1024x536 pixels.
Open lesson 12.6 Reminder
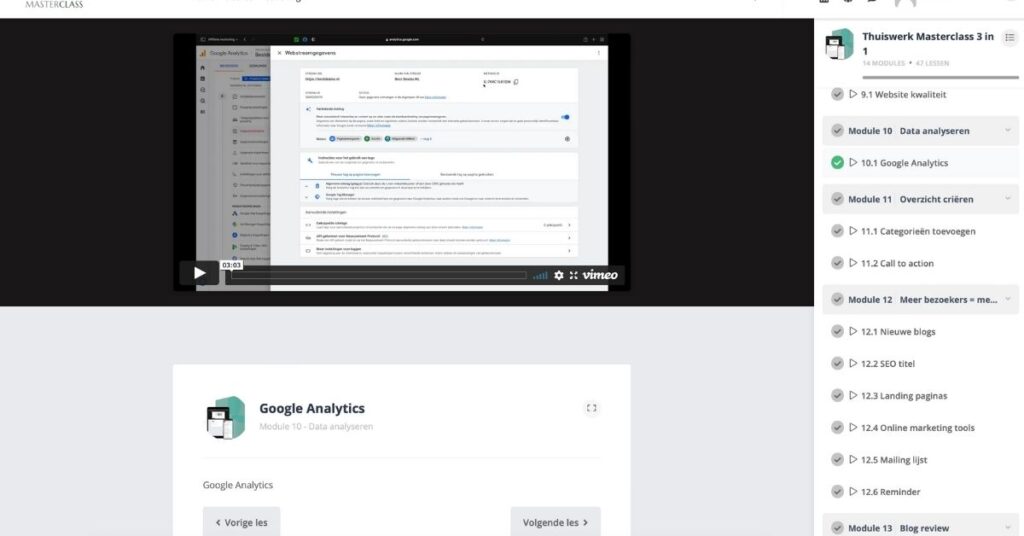[x=890, y=492]
